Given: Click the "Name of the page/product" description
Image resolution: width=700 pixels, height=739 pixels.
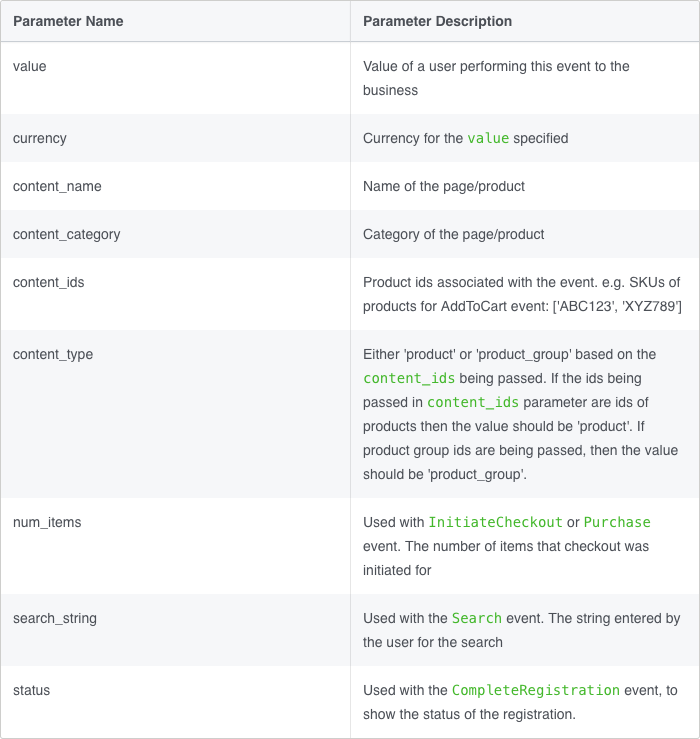Looking at the screenshot, I should point(444,186).
